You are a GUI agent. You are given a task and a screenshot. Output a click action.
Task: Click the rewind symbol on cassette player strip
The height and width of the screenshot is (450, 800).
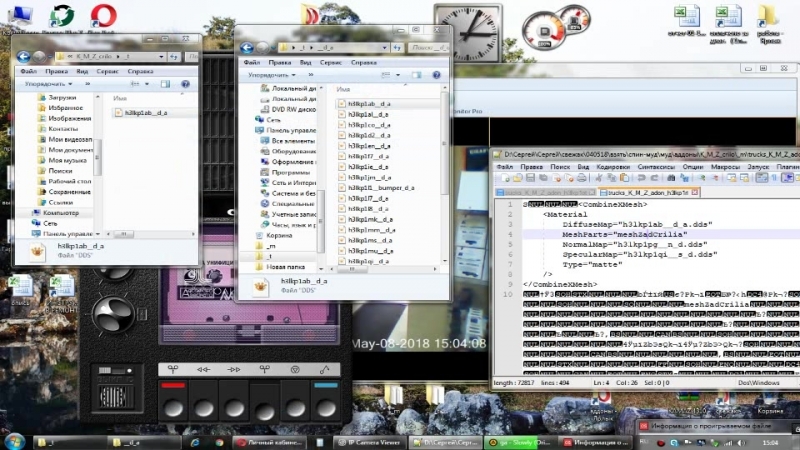point(203,369)
